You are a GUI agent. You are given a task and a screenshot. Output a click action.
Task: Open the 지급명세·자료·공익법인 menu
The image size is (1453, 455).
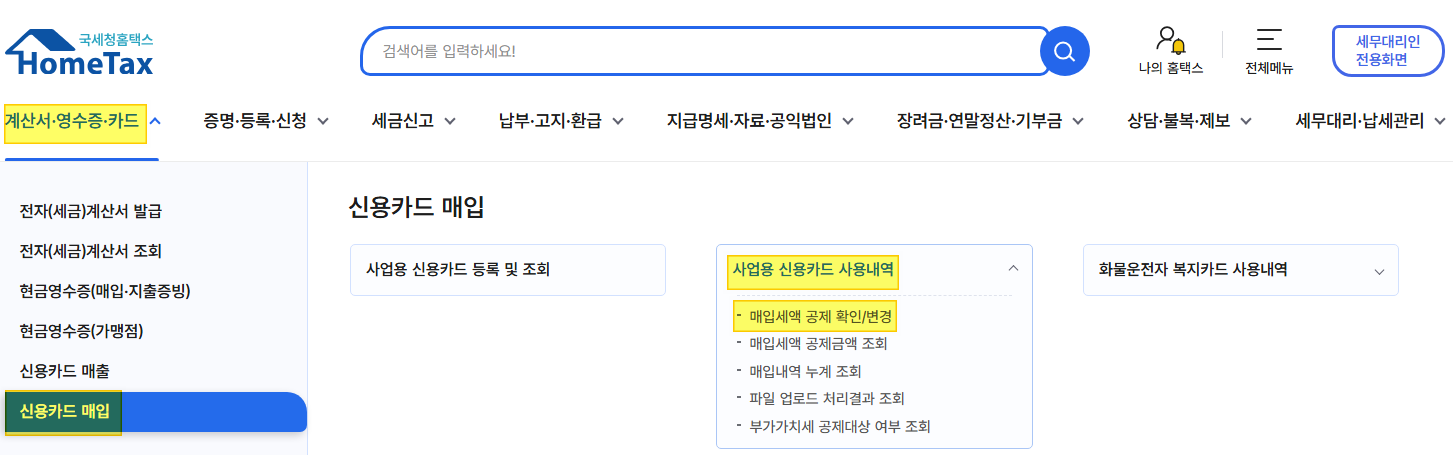tap(760, 122)
